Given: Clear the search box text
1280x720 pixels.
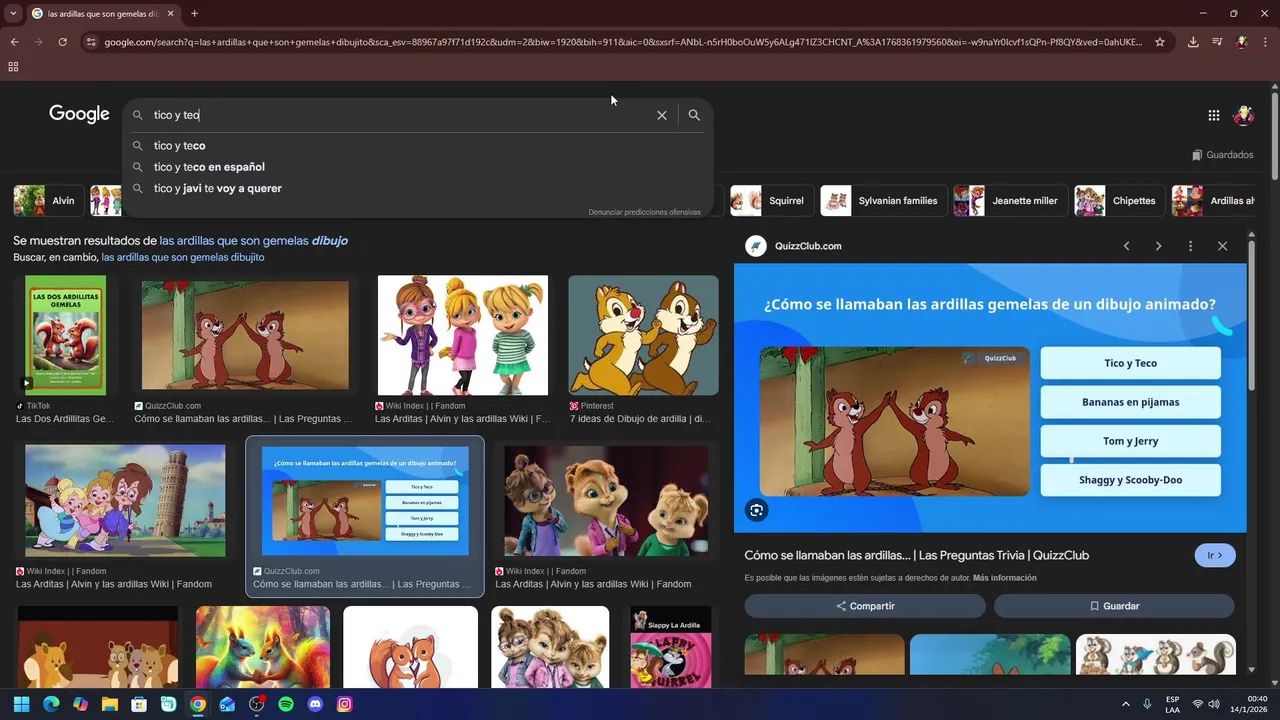Looking at the screenshot, I should [x=661, y=115].
